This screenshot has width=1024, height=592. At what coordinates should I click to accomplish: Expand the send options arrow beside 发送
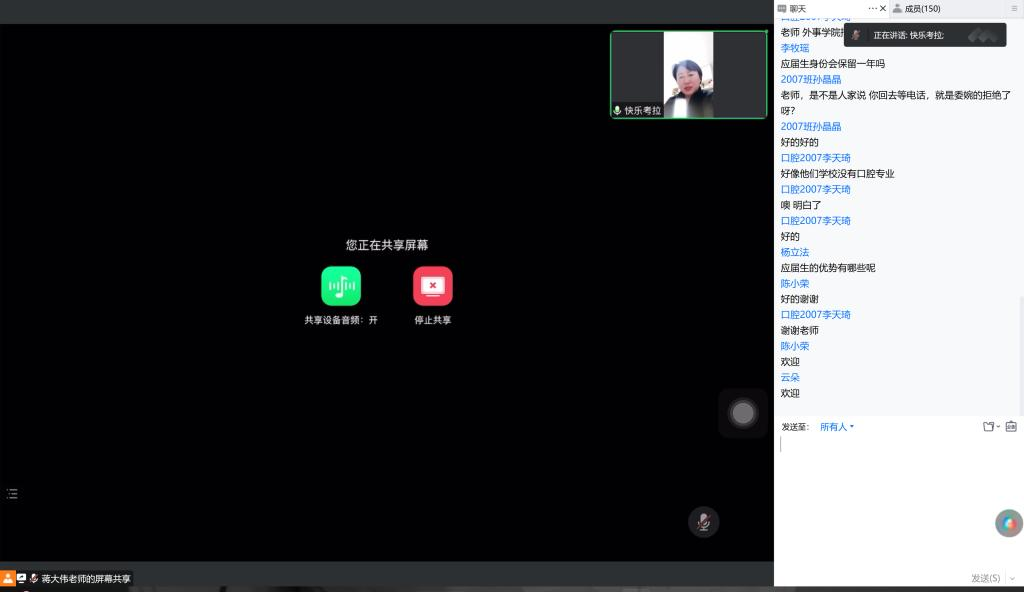1011,579
